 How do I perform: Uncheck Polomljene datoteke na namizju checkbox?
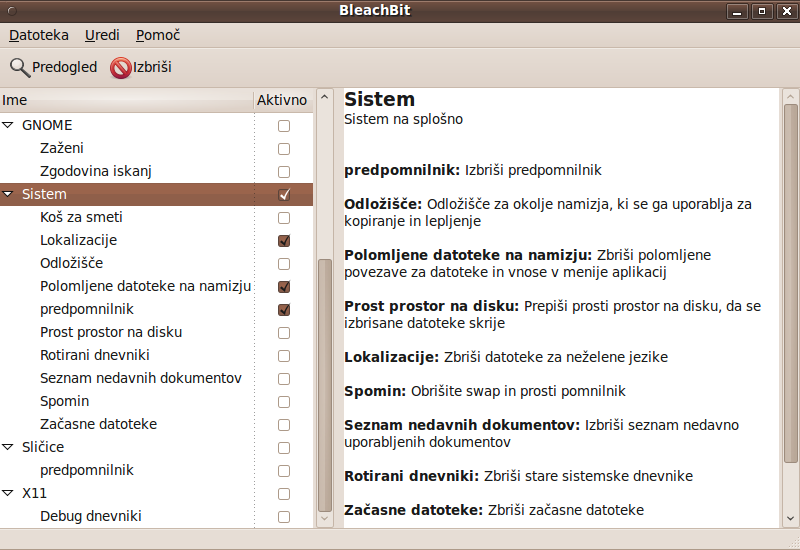point(284,287)
